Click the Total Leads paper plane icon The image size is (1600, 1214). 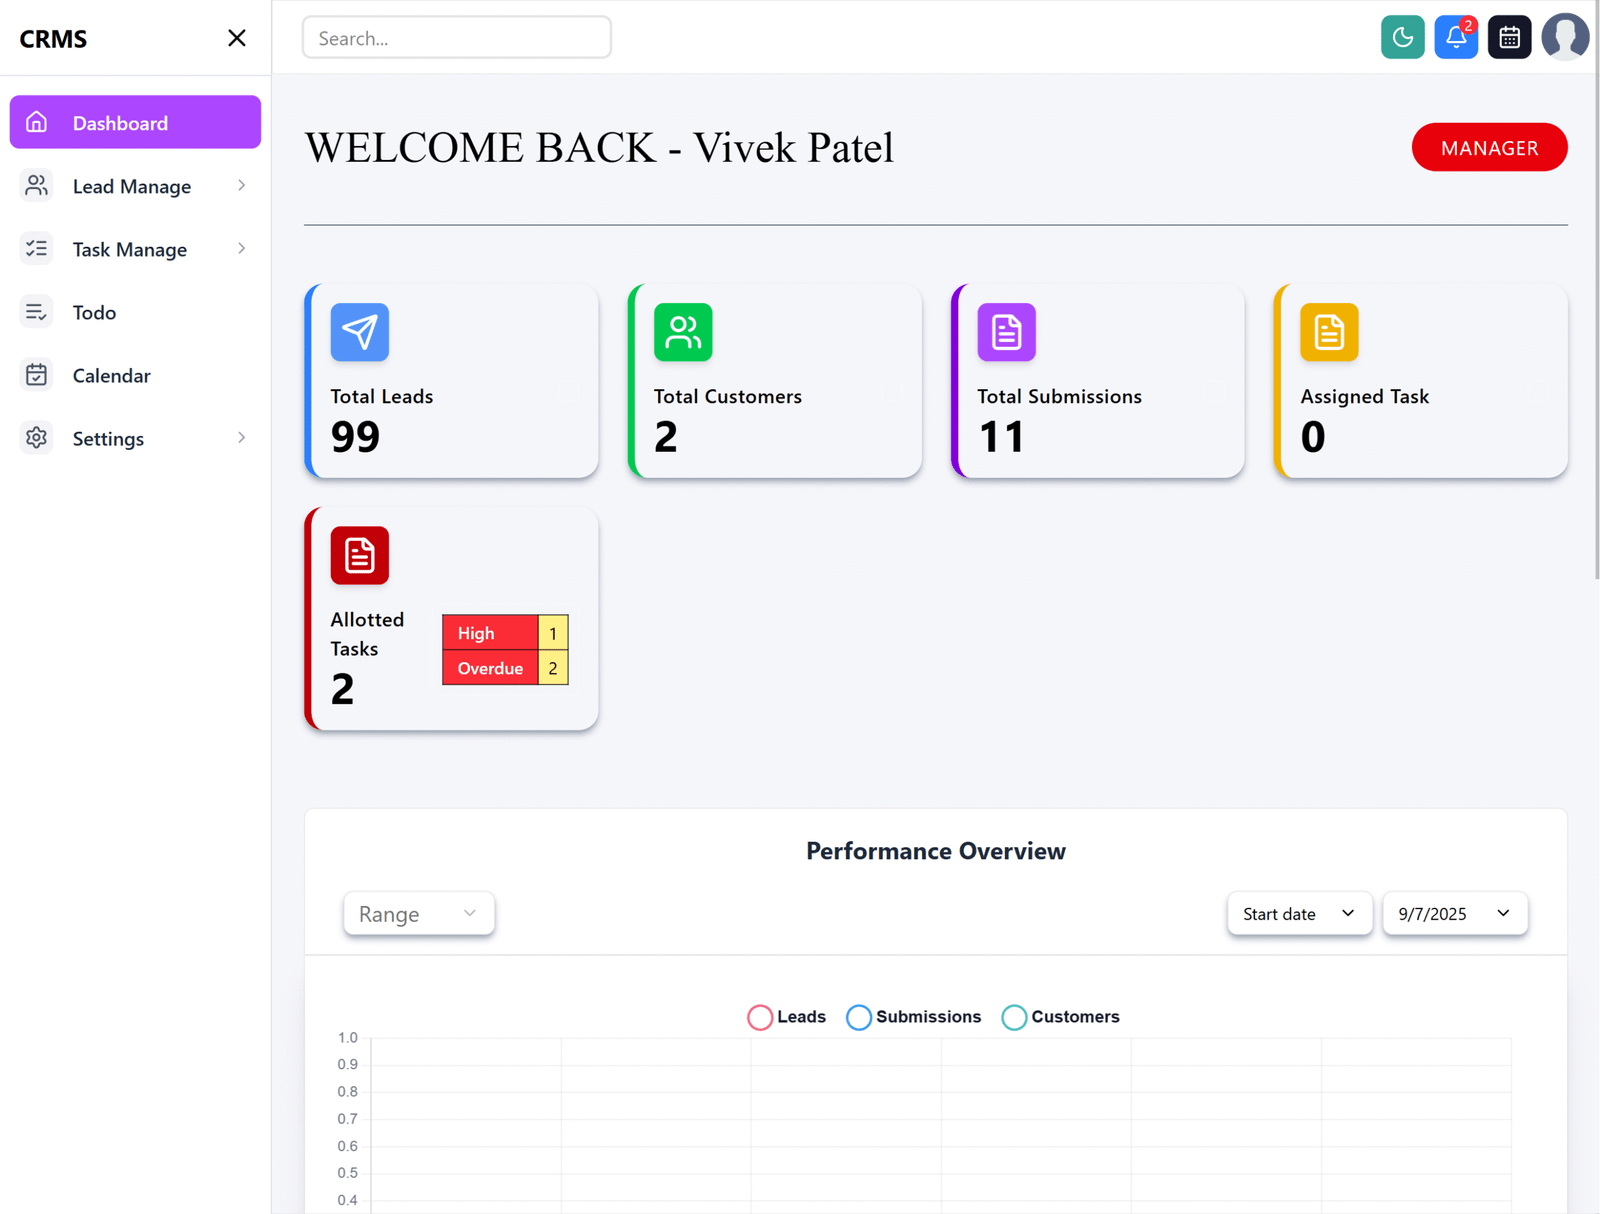click(359, 332)
